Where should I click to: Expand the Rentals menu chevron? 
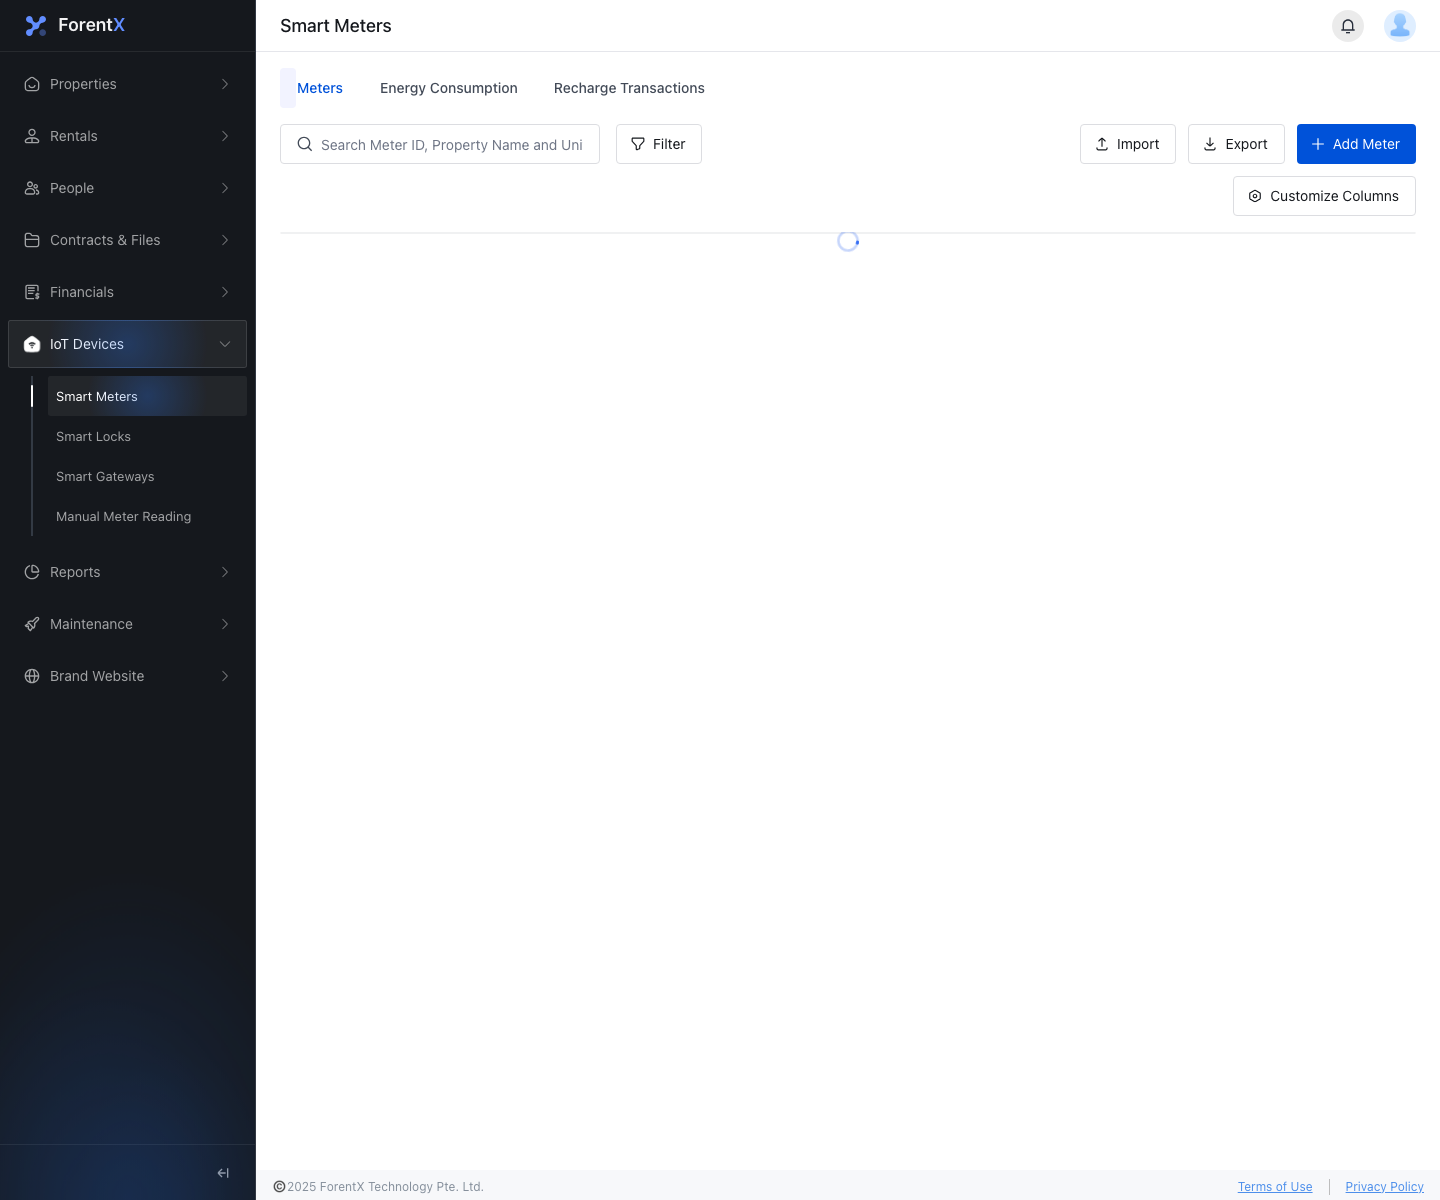[225, 136]
